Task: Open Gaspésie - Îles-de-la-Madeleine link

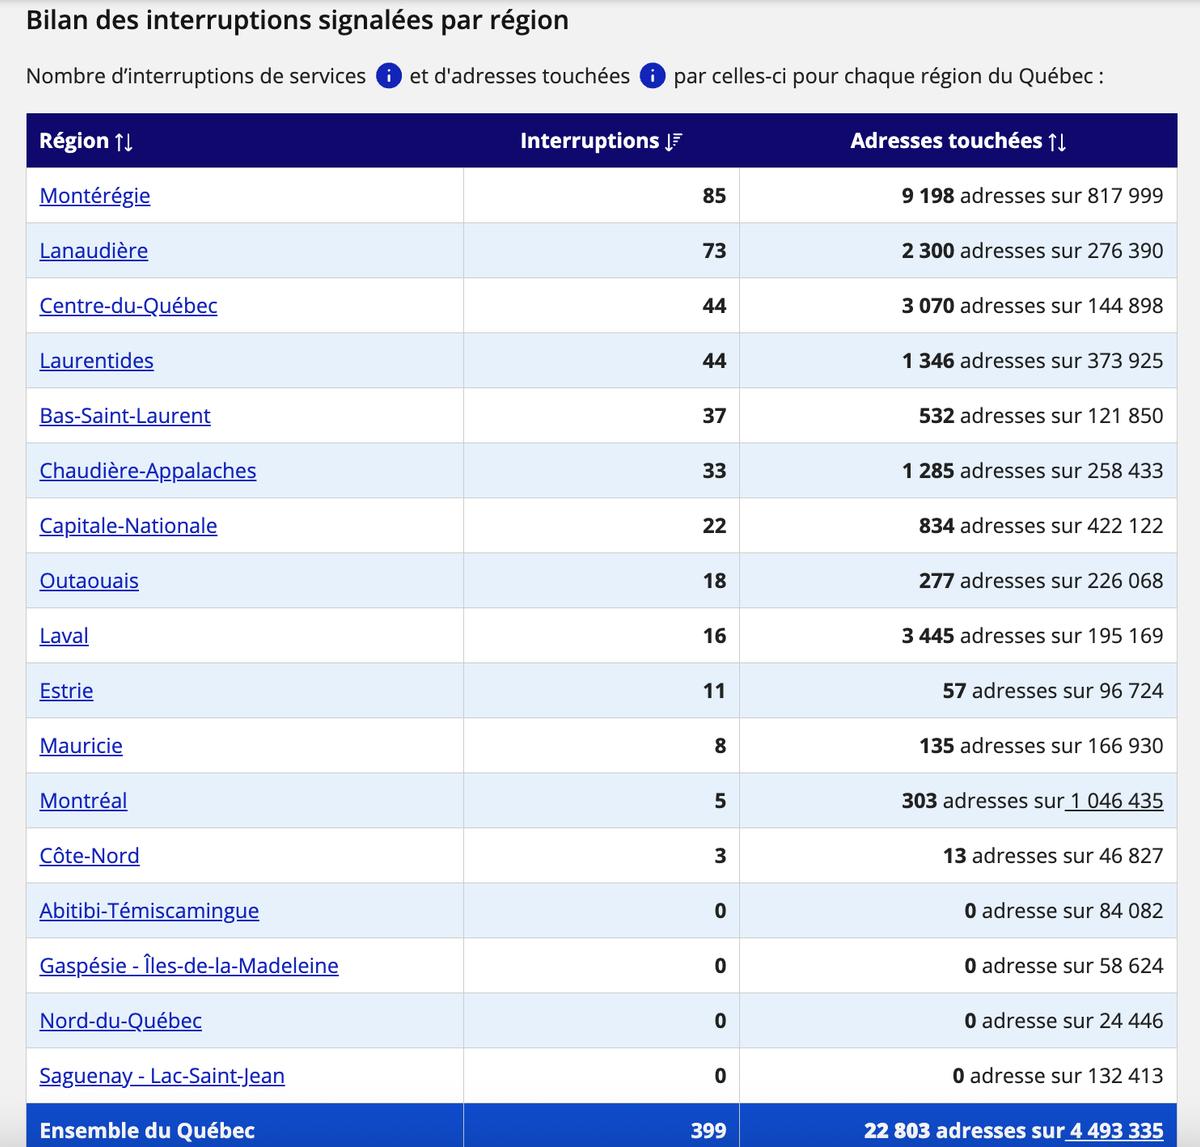Action: pos(189,966)
